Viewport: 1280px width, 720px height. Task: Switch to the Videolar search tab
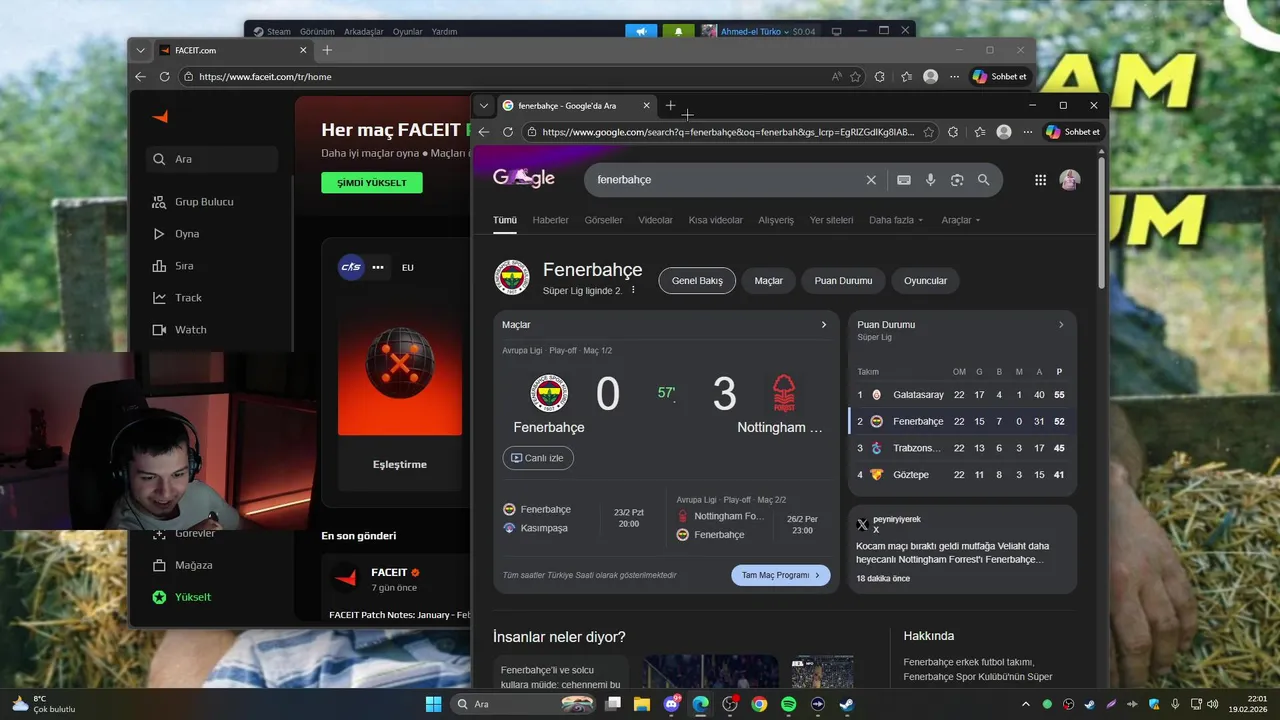[655, 220]
